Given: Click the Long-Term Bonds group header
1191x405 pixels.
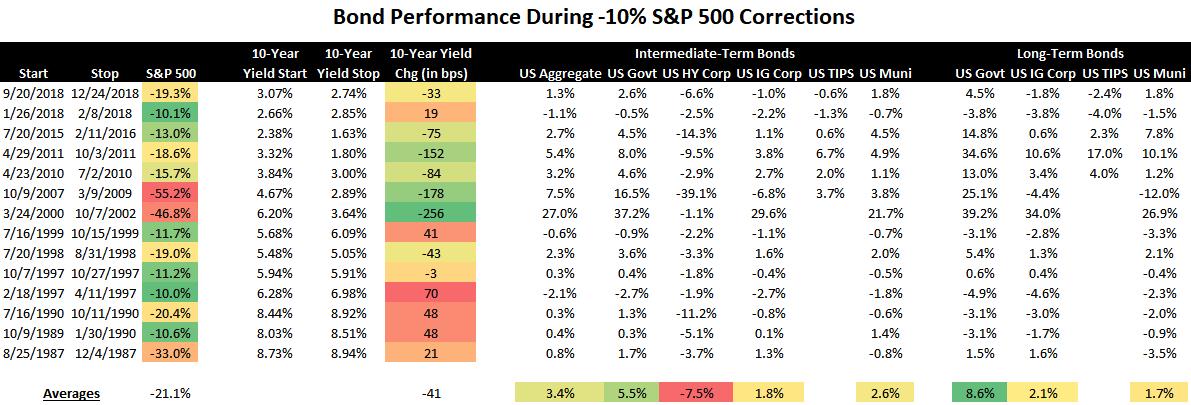Looking at the screenshot, I should point(1069,54).
